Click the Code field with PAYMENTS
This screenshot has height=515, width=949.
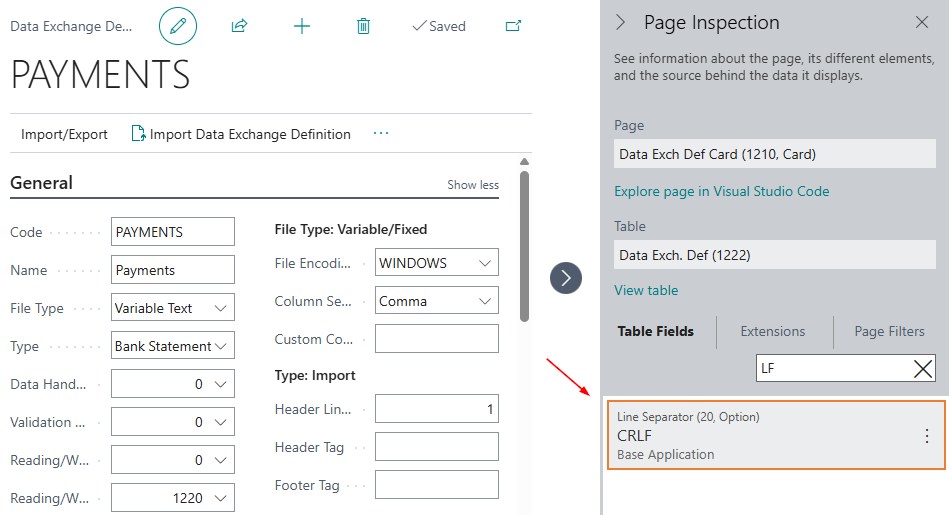coord(172,232)
